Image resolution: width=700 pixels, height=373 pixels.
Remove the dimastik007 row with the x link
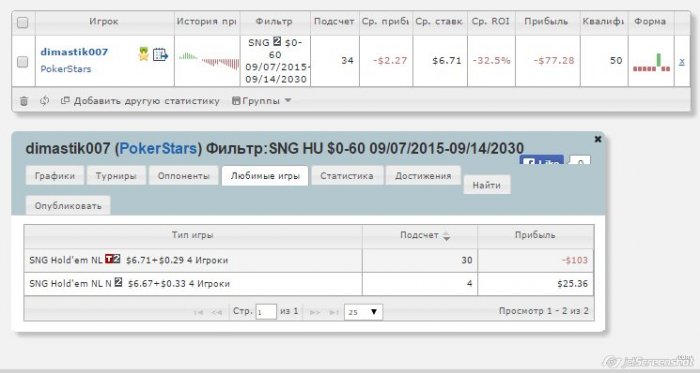pyautogui.click(x=682, y=62)
